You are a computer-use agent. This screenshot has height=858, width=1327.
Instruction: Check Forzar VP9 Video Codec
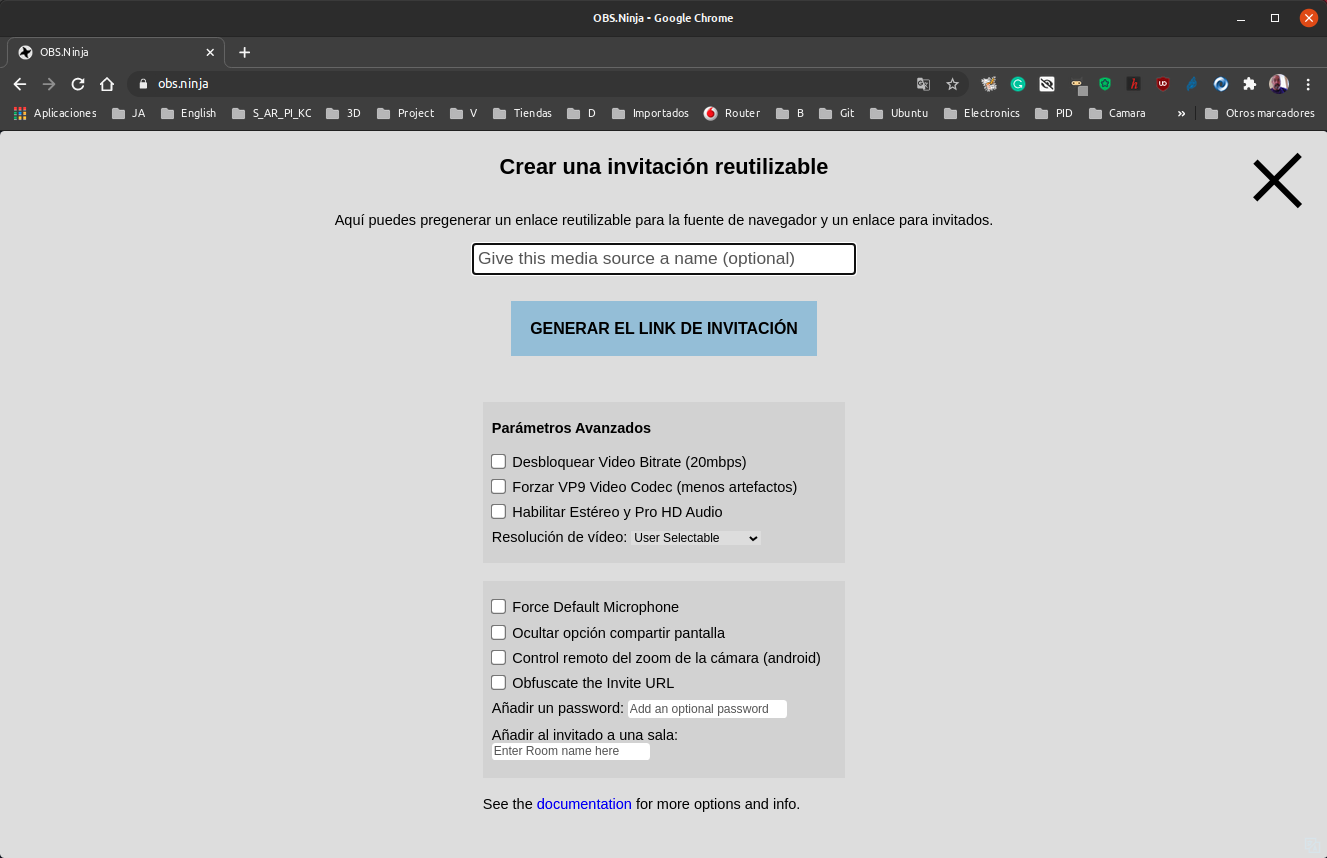tap(498, 486)
